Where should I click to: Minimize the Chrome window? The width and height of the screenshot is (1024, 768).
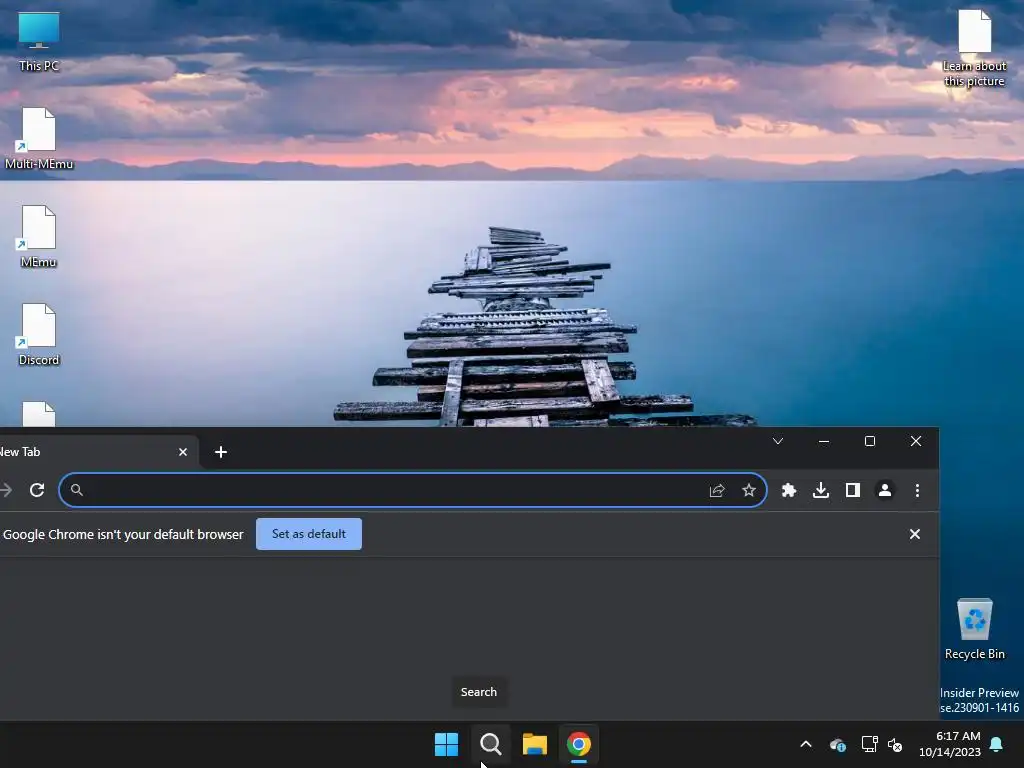824,441
